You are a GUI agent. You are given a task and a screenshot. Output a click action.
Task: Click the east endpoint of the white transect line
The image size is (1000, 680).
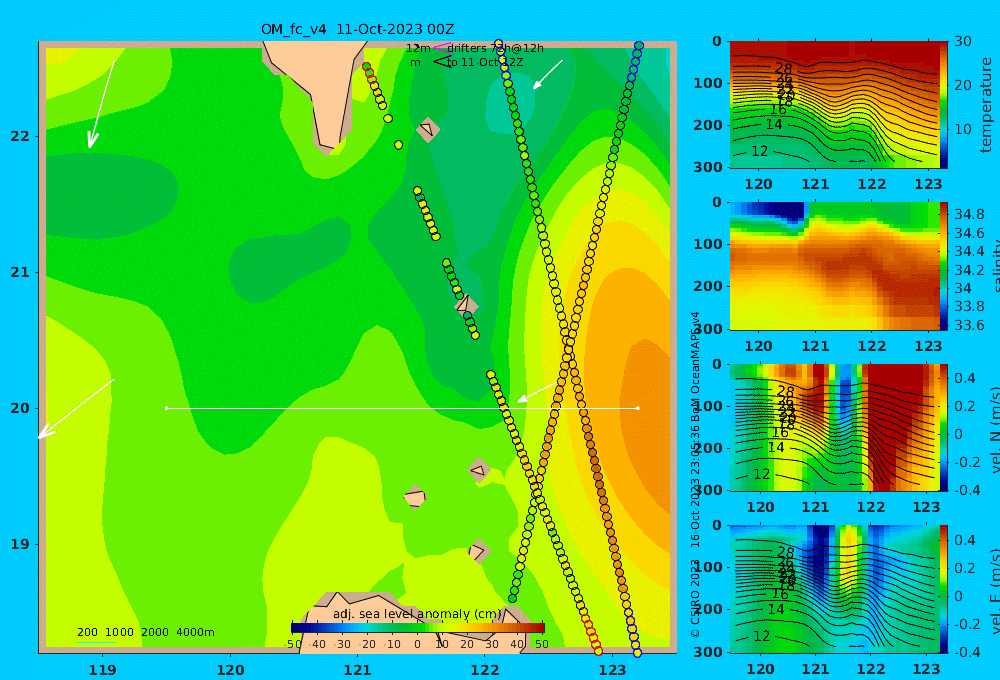point(638,408)
